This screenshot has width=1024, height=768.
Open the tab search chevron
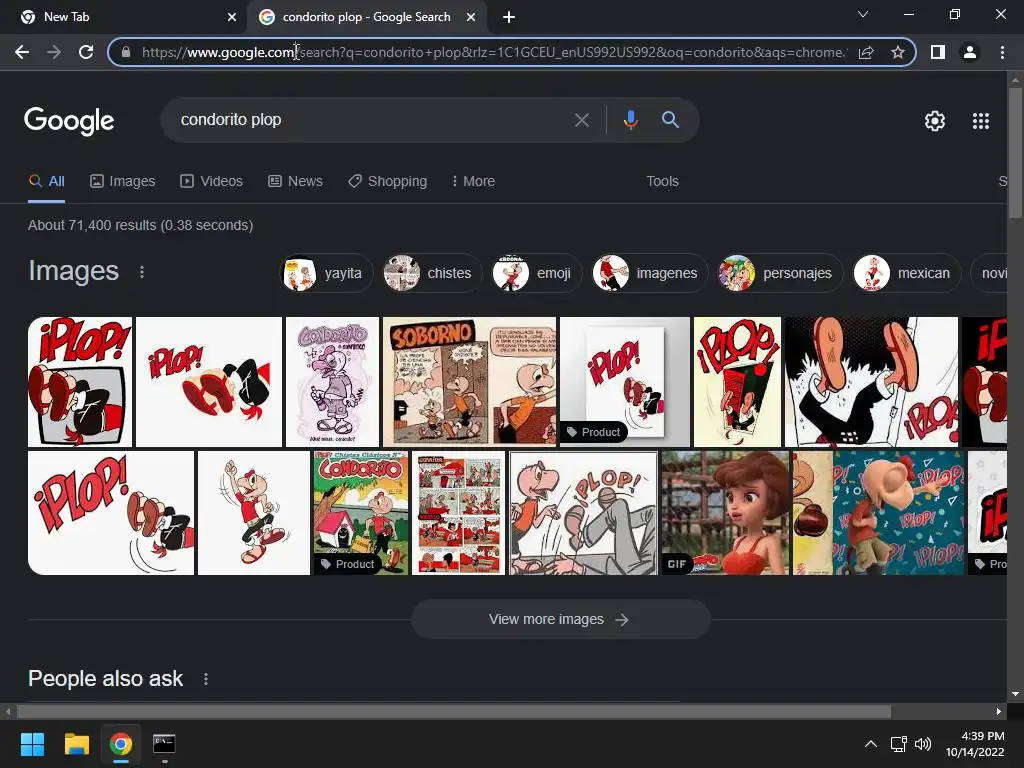coord(863,14)
